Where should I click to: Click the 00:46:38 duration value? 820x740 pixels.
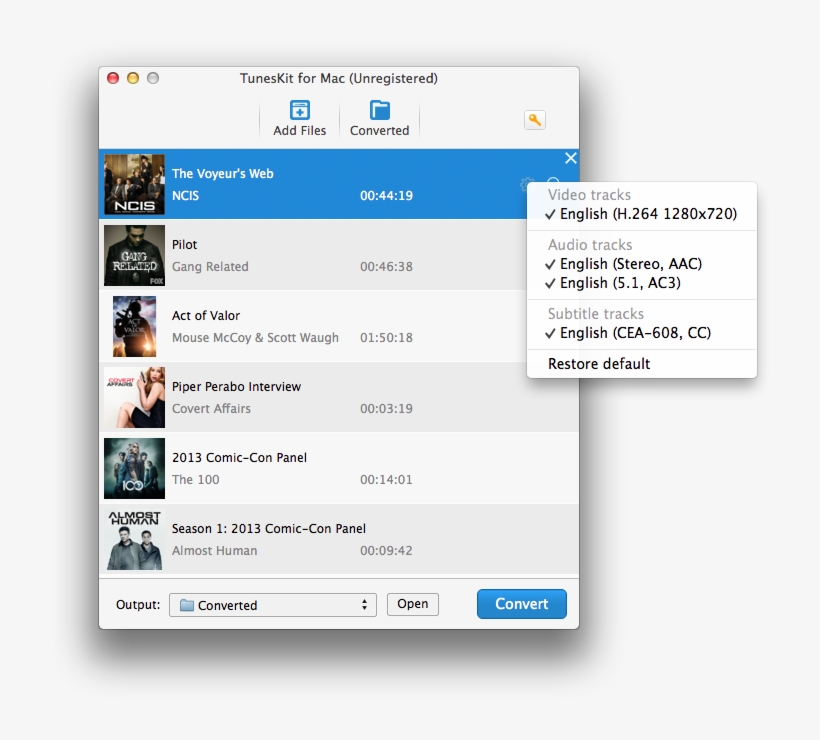click(x=386, y=267)
